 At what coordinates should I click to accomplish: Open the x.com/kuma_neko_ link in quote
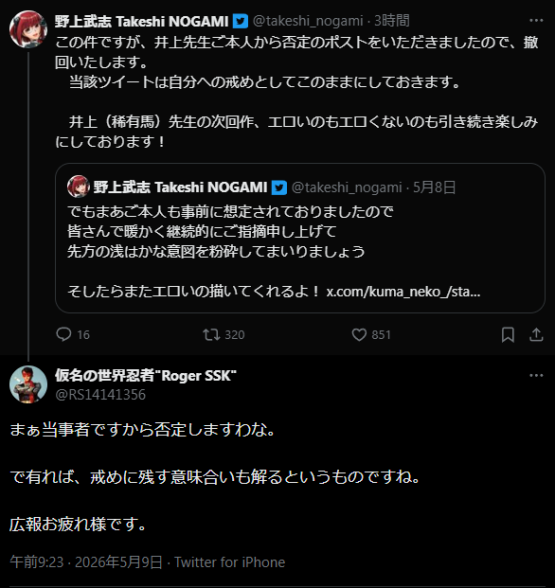pyautogui.click(x=403, y=291)
